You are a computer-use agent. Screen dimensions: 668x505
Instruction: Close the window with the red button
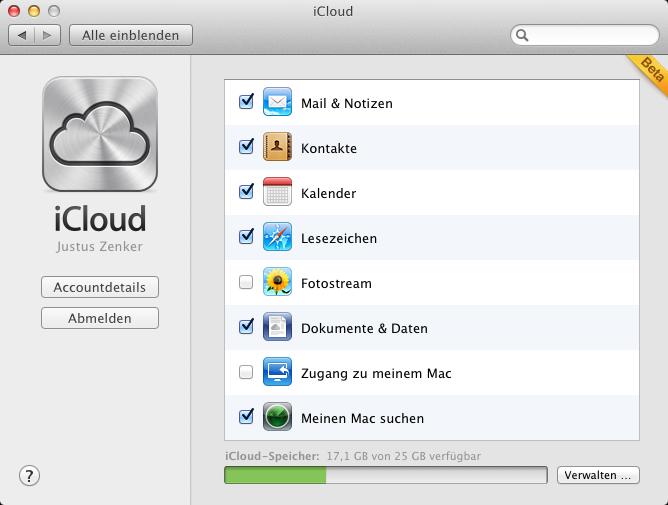14,11
